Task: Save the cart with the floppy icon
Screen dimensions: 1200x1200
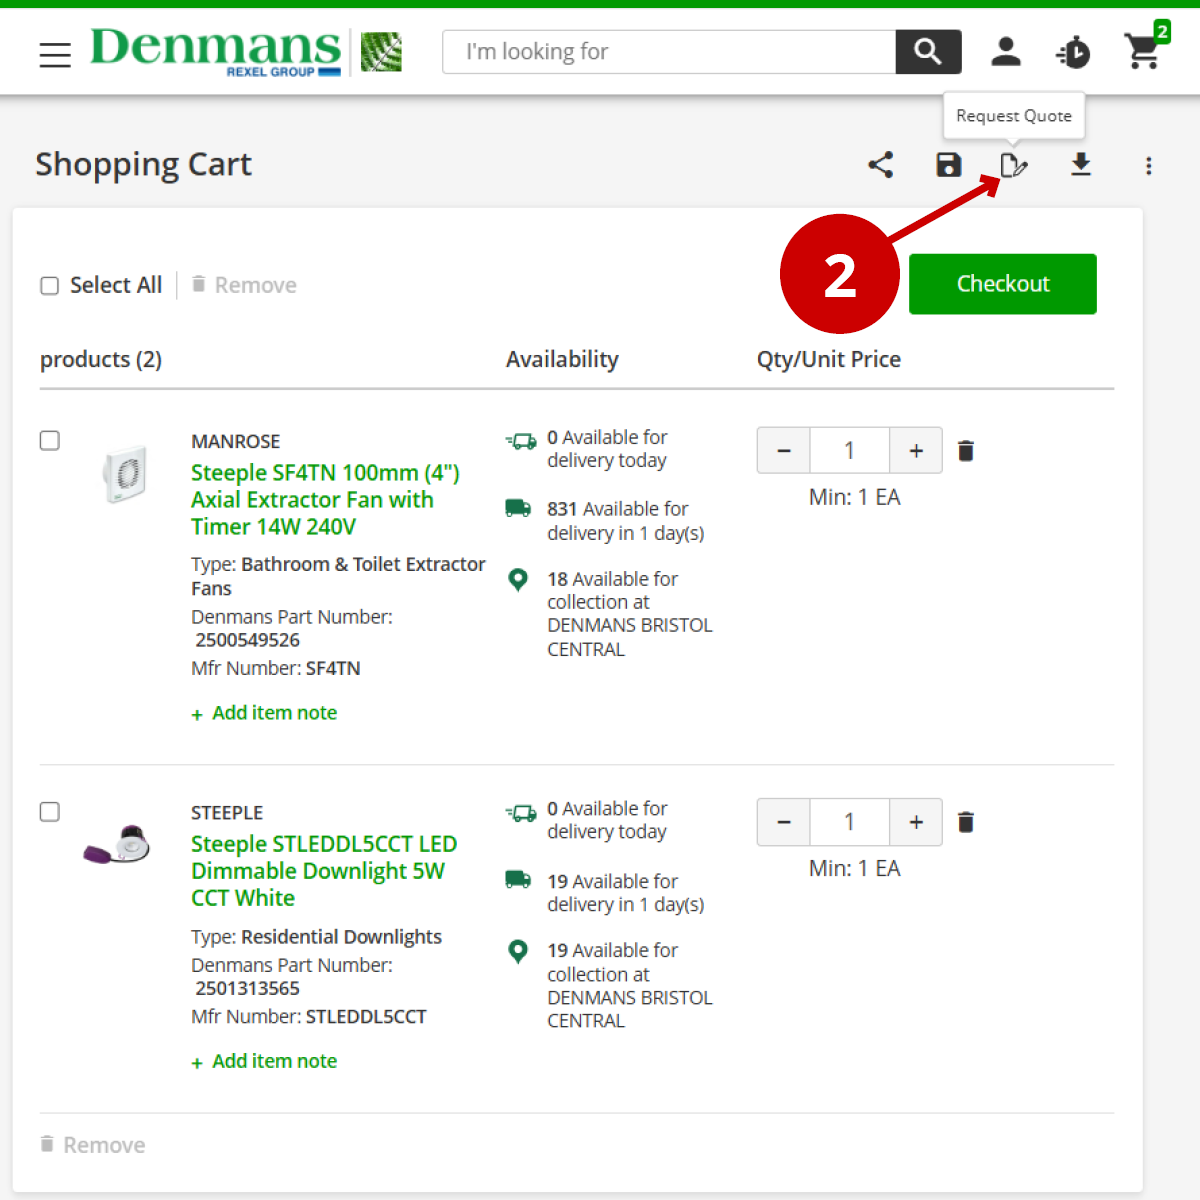Action: [x=948, y=165]
